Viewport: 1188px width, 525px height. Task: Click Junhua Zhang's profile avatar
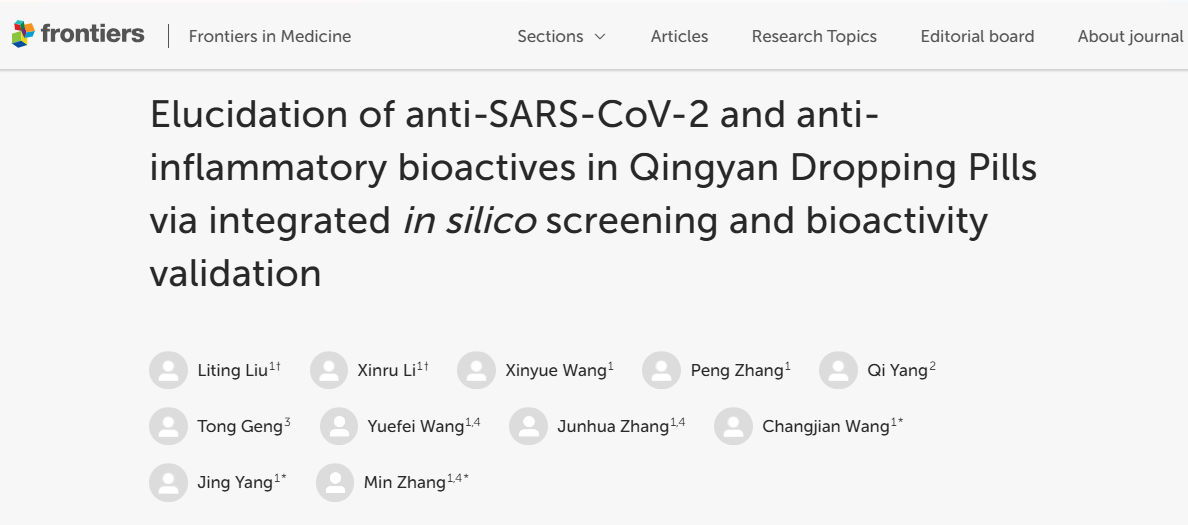(x=528, y=426)
